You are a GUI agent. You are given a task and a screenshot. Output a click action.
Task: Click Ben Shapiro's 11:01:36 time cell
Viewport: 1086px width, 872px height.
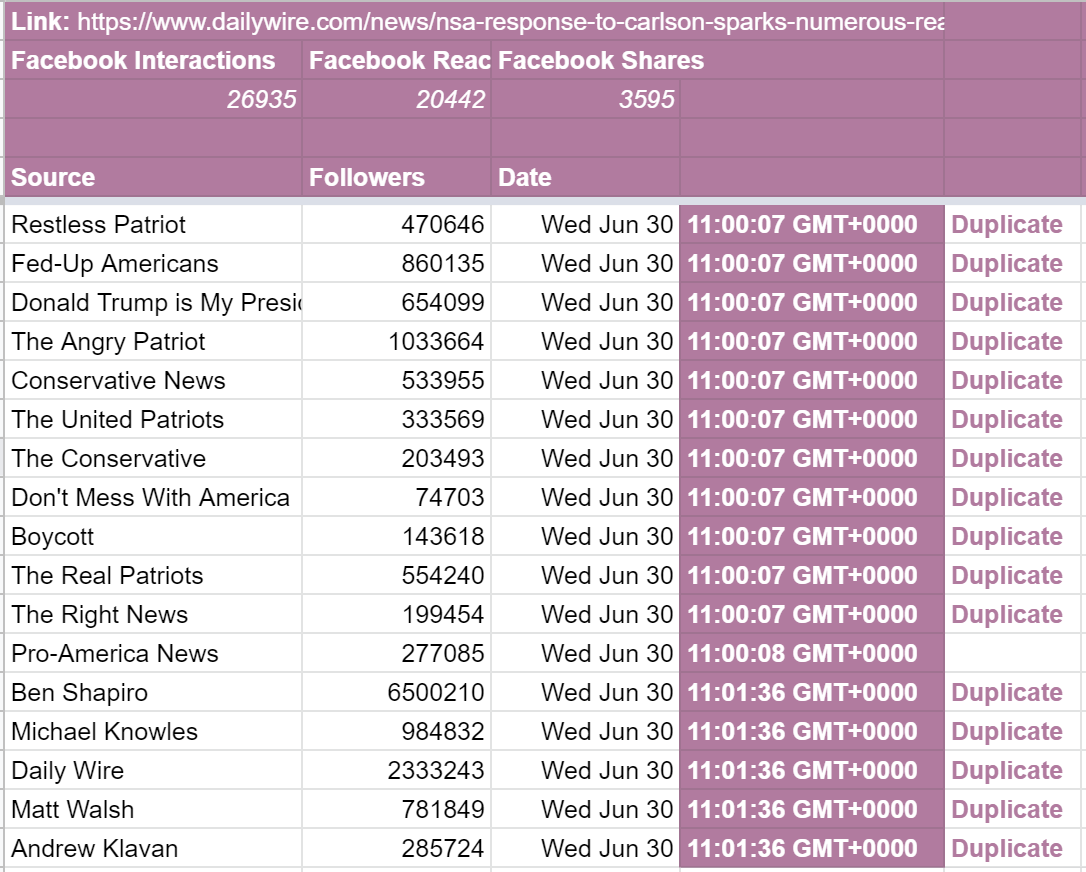click(x=812, y=693)
